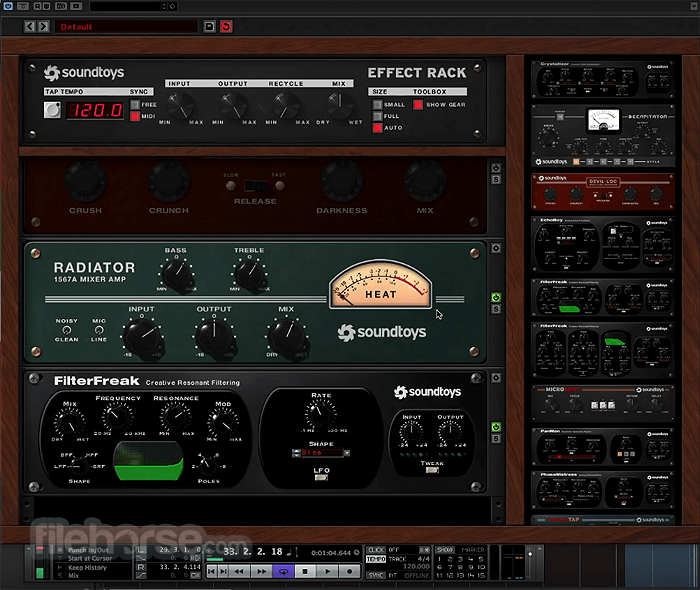Click the 120.0 tempo display
Image resolution: width=700 pixels, height=590 pixels.
96,110
